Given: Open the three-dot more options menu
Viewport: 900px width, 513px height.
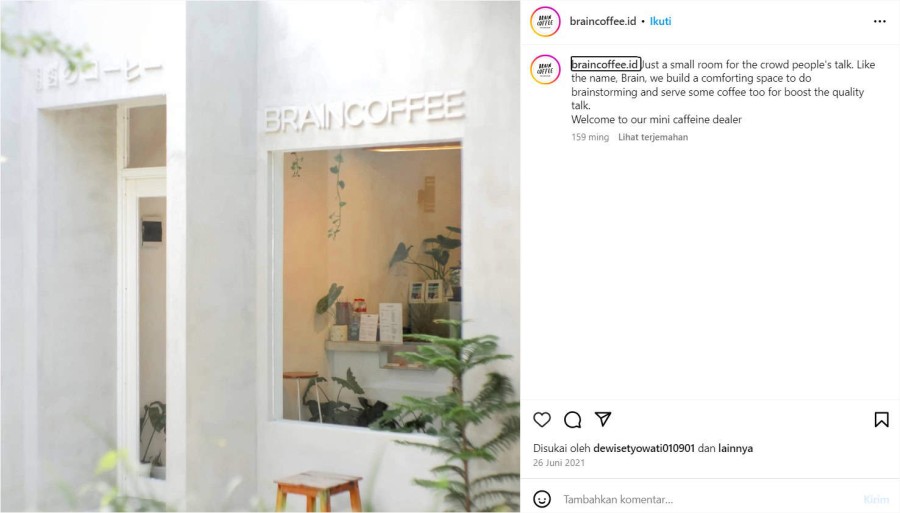Looking at the screenshot, I should coord(879,21).
